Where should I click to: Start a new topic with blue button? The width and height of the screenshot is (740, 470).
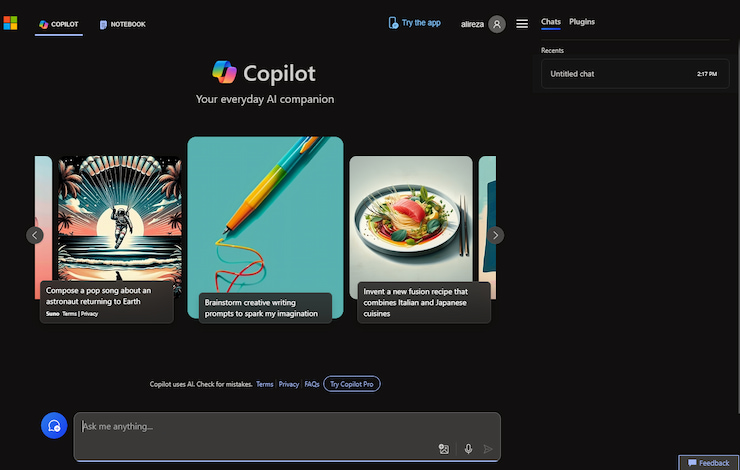(x=54, y=426)
